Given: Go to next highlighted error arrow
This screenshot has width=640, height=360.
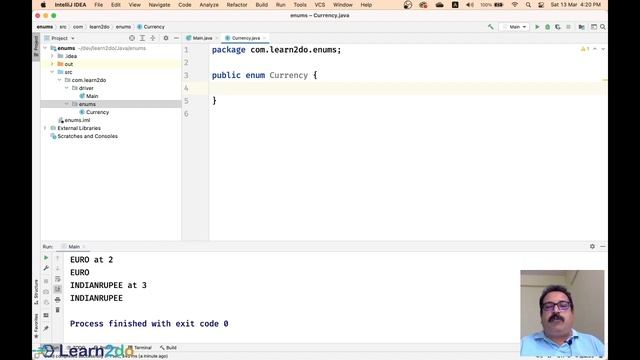Looking at the screenshot, I should coord(603,49).
